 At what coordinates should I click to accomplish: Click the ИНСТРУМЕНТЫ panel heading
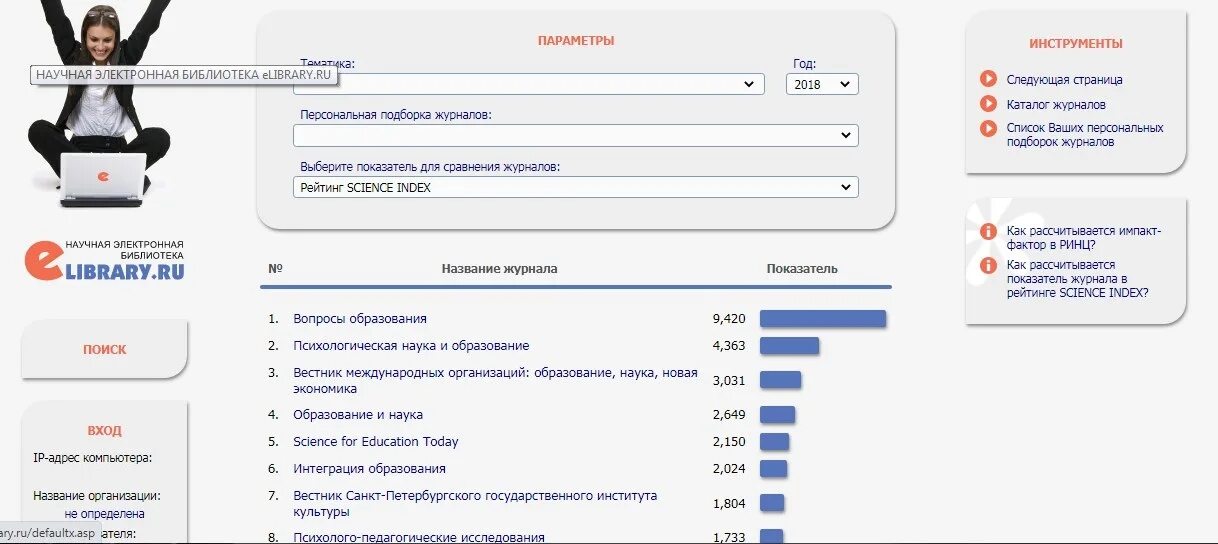[x=1076, y=44]
